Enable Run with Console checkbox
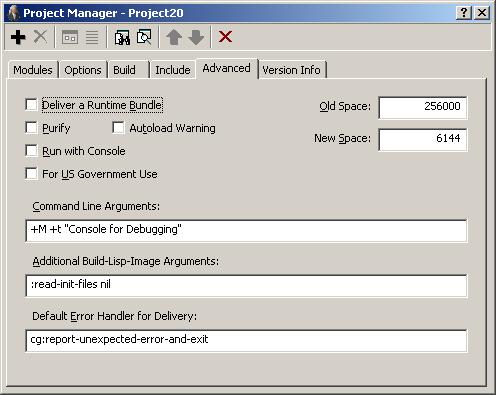This screenshot has height=395, width=496. click(x=31, y=151)
